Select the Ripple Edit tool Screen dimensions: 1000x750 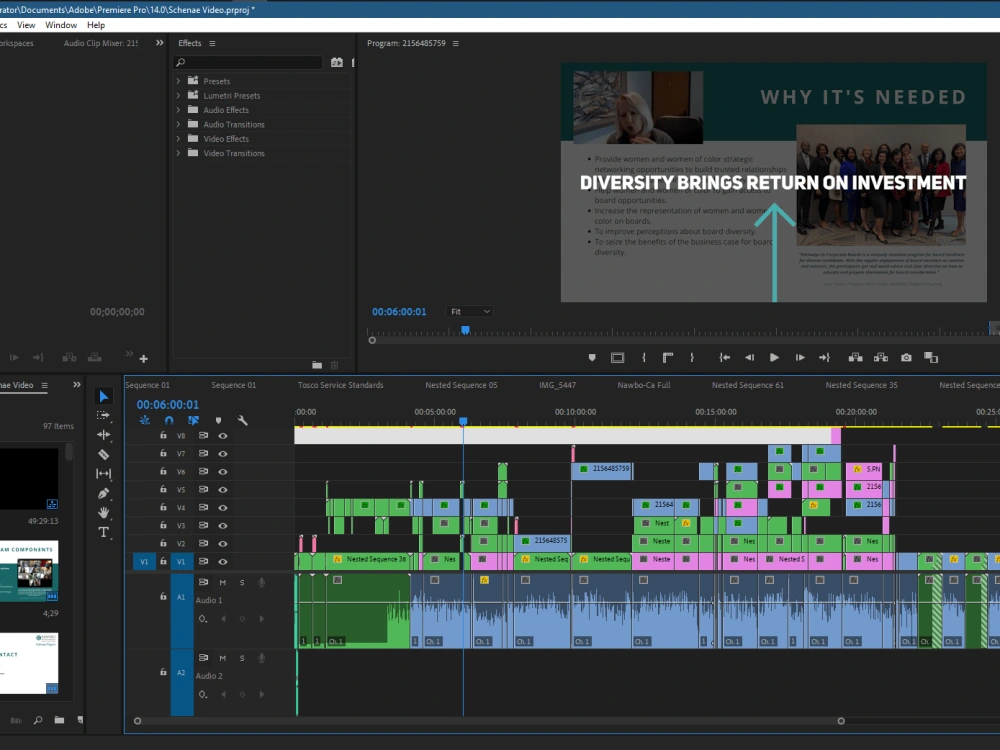[x=103, y=435]
